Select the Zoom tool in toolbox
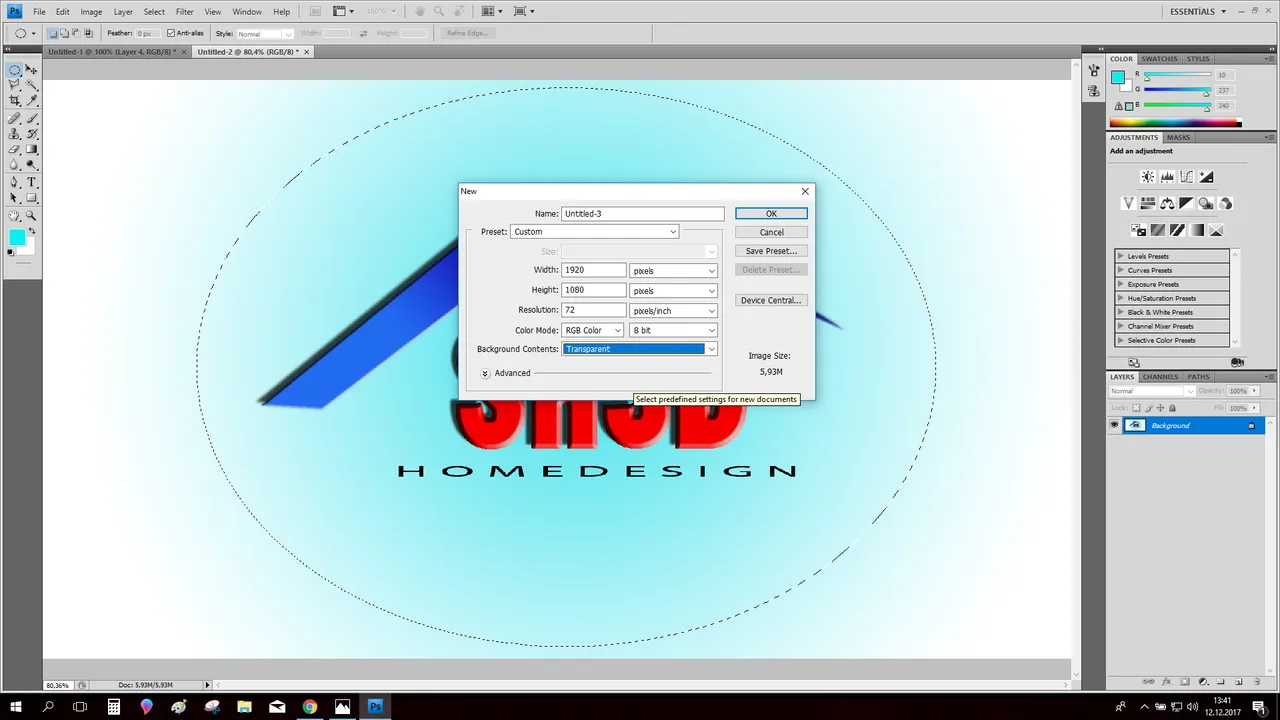This screenshot has width=1280, height=720. coord(31,216)
